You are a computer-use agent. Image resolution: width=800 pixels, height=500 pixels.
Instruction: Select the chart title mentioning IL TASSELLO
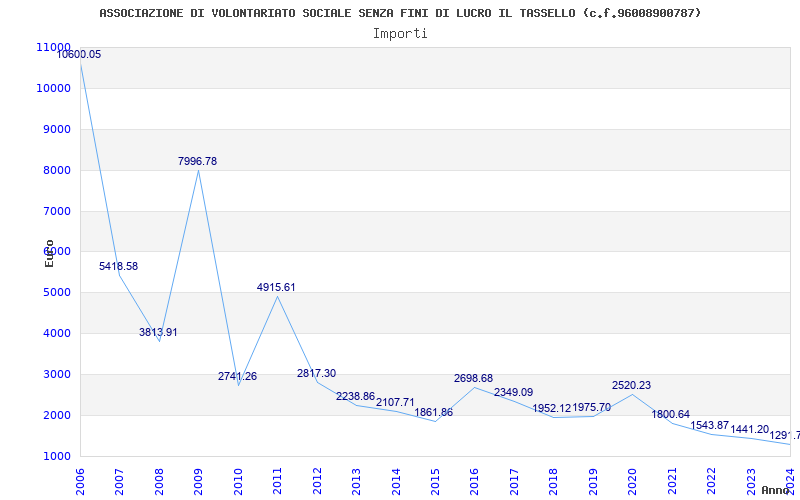tap(401, 13)
